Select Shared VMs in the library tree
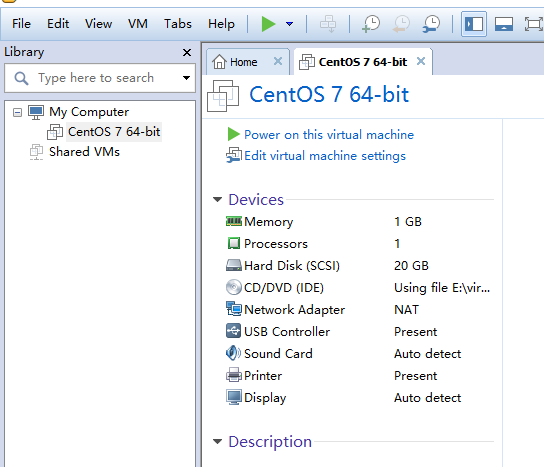Image resolution: width=544 pixels, height=467 pixels. coord(84,152)
